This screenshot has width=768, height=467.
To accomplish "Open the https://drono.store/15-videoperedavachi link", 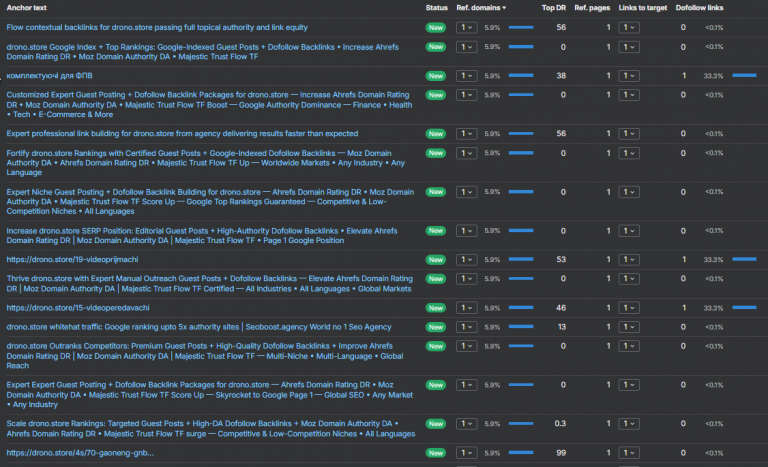I will click(78, 308).
